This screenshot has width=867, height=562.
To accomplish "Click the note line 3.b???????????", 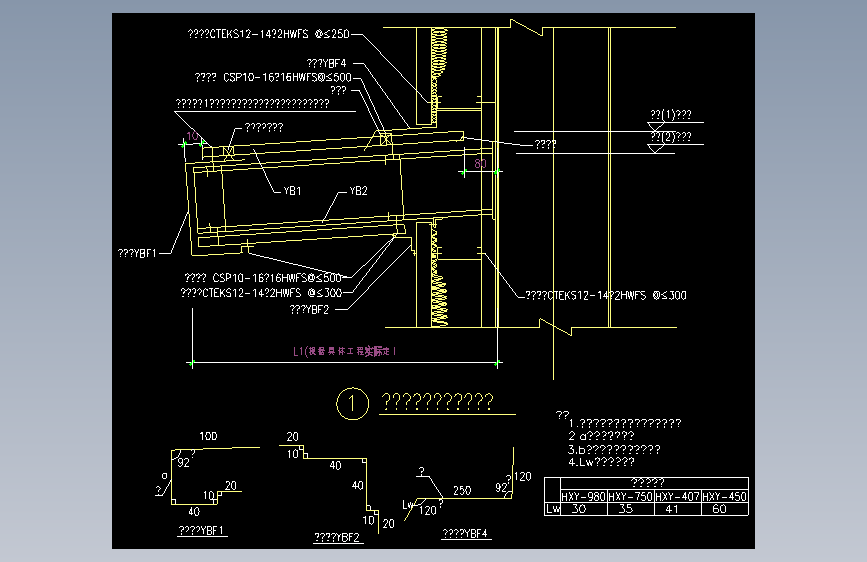I will 614,450.
